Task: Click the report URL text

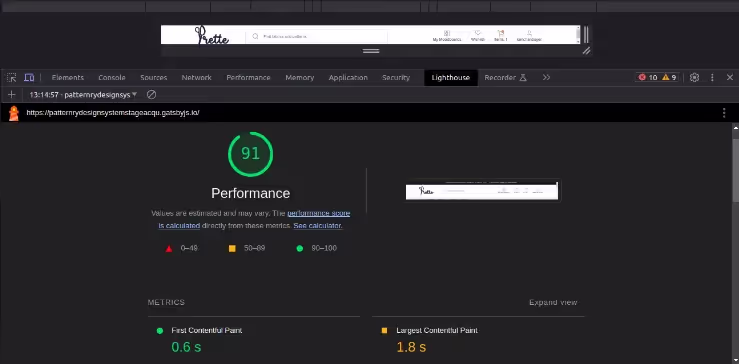Action: click(113, 113)
